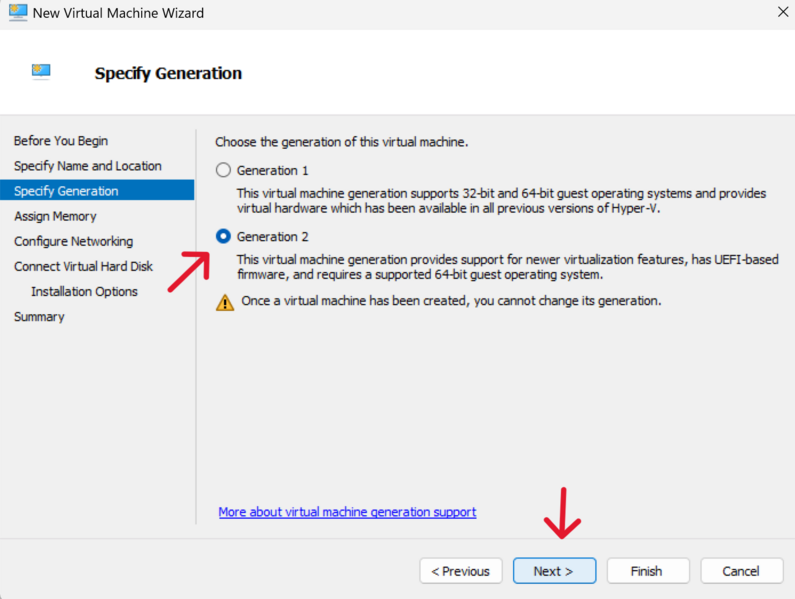The height and width of the screenshot is (599, 795).
Task: Click the Specify Generation page heading
Action: (168, 74)
